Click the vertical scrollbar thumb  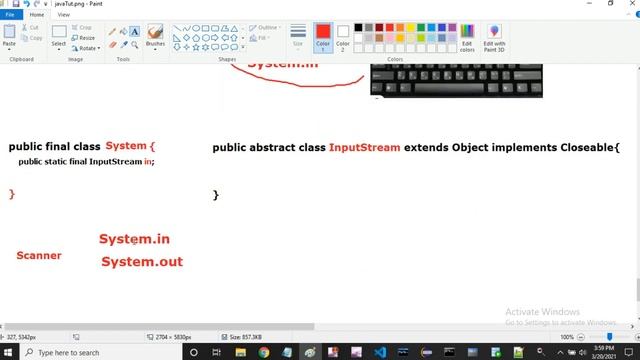pos(638,289)
